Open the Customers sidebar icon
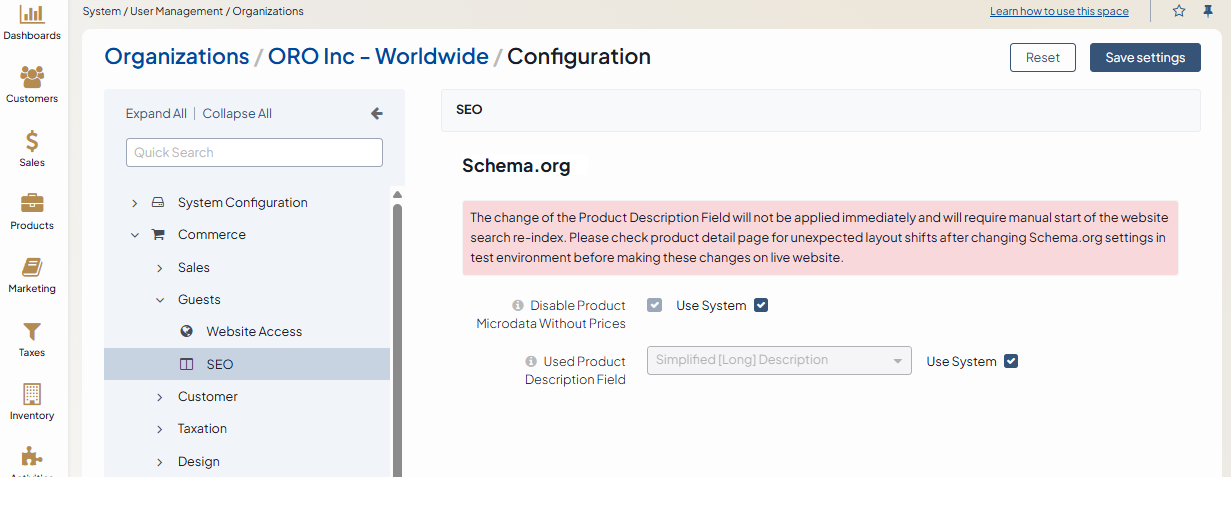This screenshot has width=1231, height=506. (x=32, y=77)
